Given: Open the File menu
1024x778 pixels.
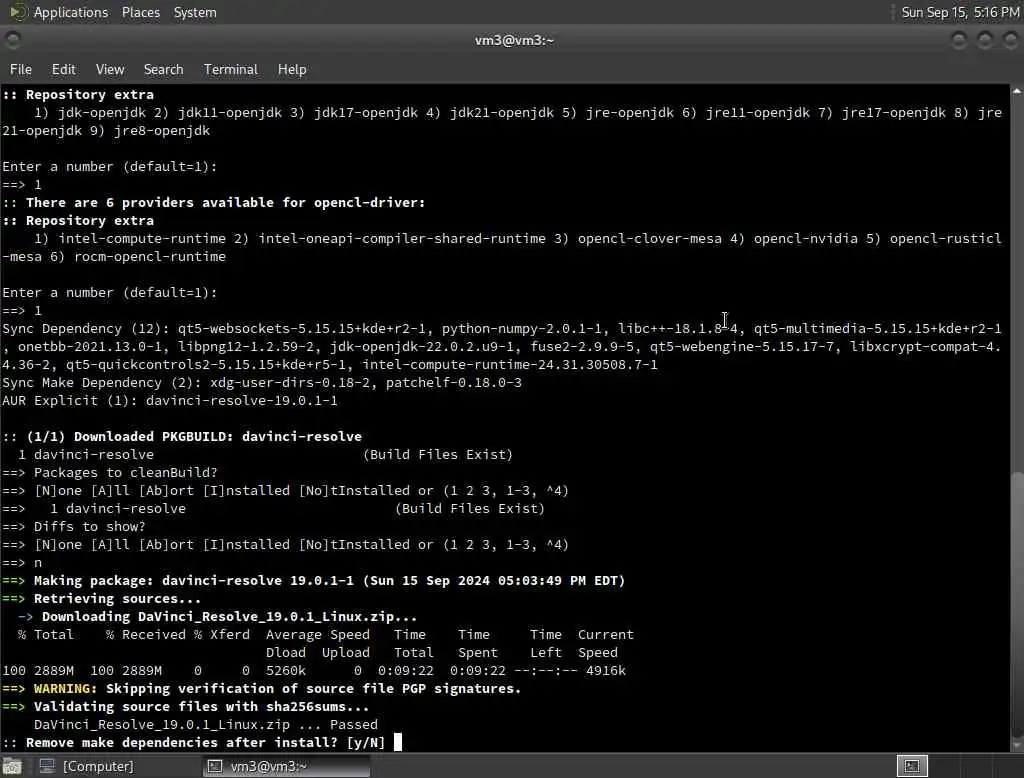Looking at the screenshot, I should pos(21,69).
